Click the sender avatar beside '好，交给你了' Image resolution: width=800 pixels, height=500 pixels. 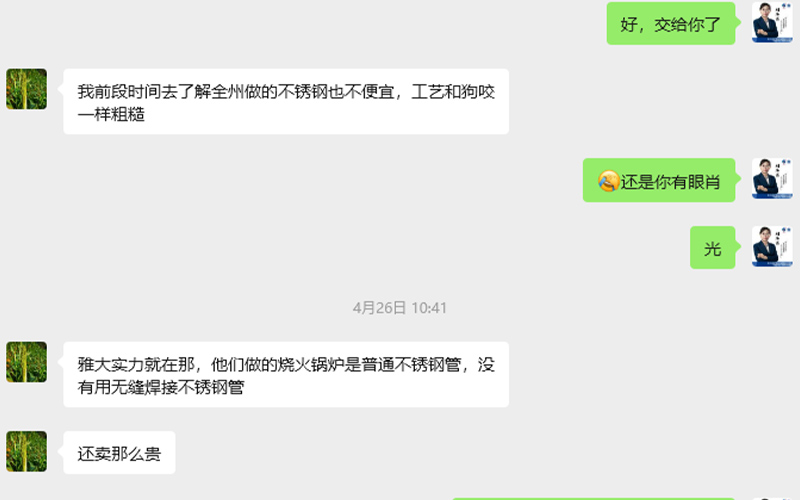[772, 22]
